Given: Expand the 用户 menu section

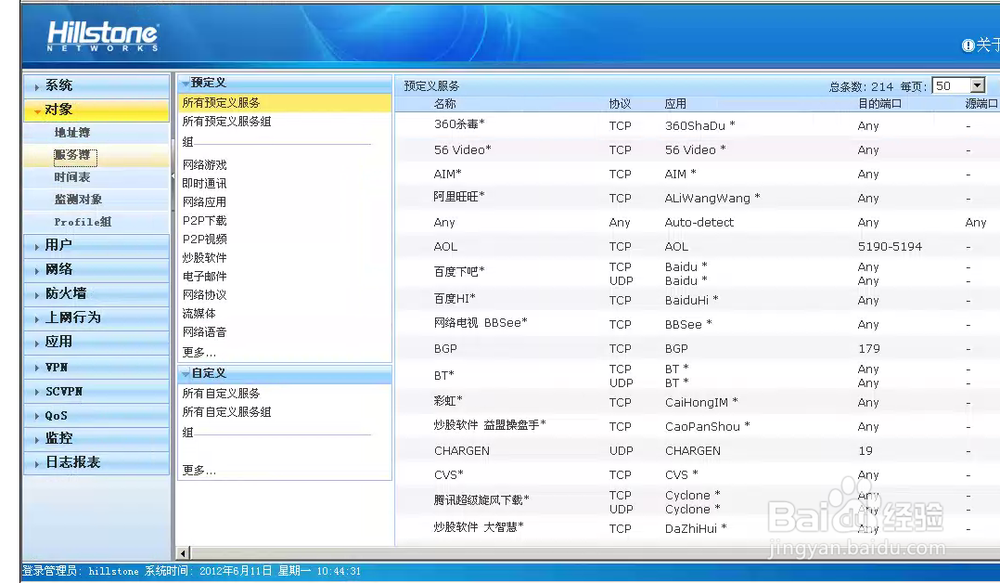Looking at the screenshot, I should (96, 245).
